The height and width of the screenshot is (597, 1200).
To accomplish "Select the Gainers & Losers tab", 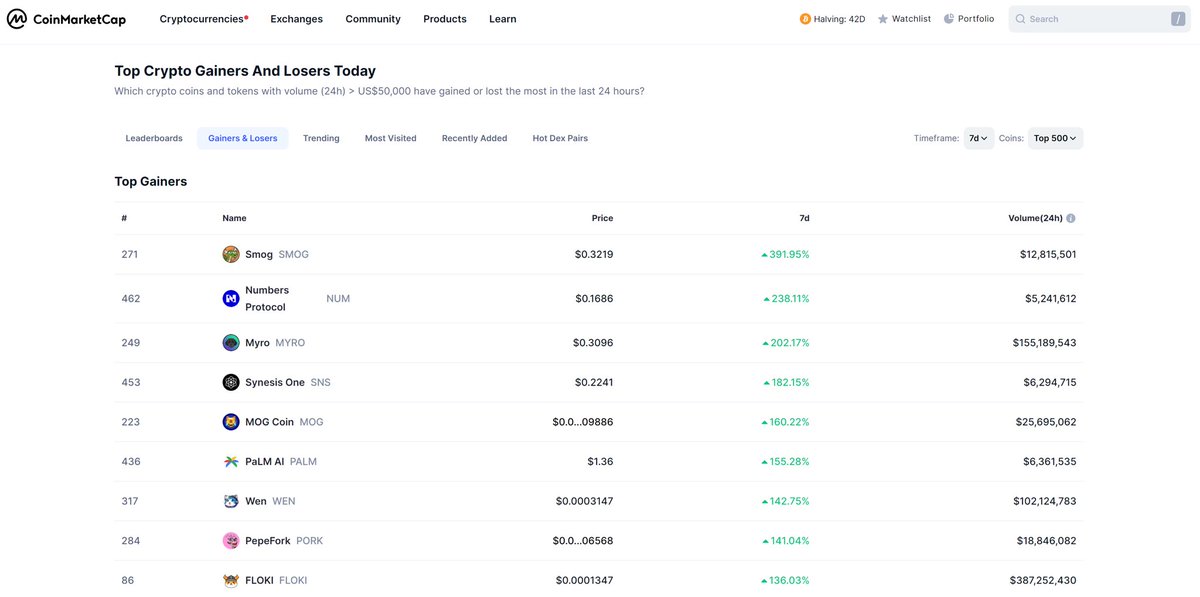I will pos(243,138).
